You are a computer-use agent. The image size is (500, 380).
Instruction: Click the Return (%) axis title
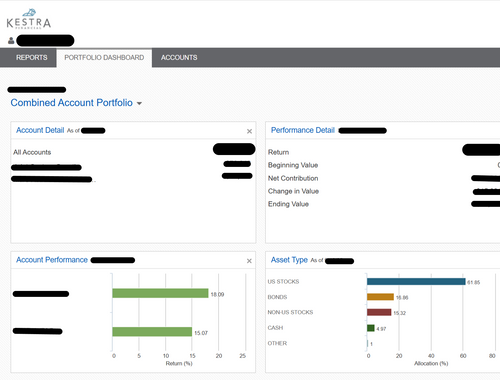click(x=179, y=363)
